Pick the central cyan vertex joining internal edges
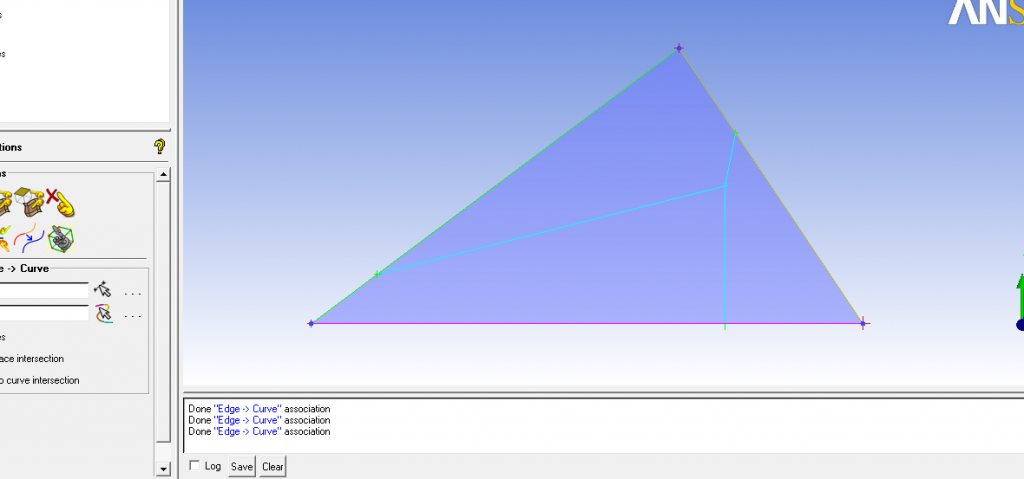 (725, 186)
